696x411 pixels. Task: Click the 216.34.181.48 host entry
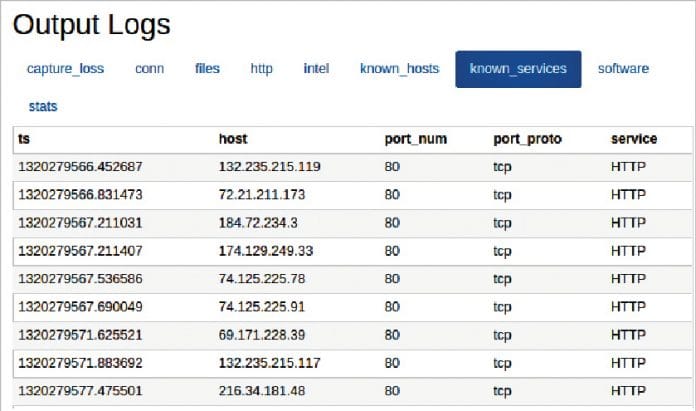[x=262, y=390]
